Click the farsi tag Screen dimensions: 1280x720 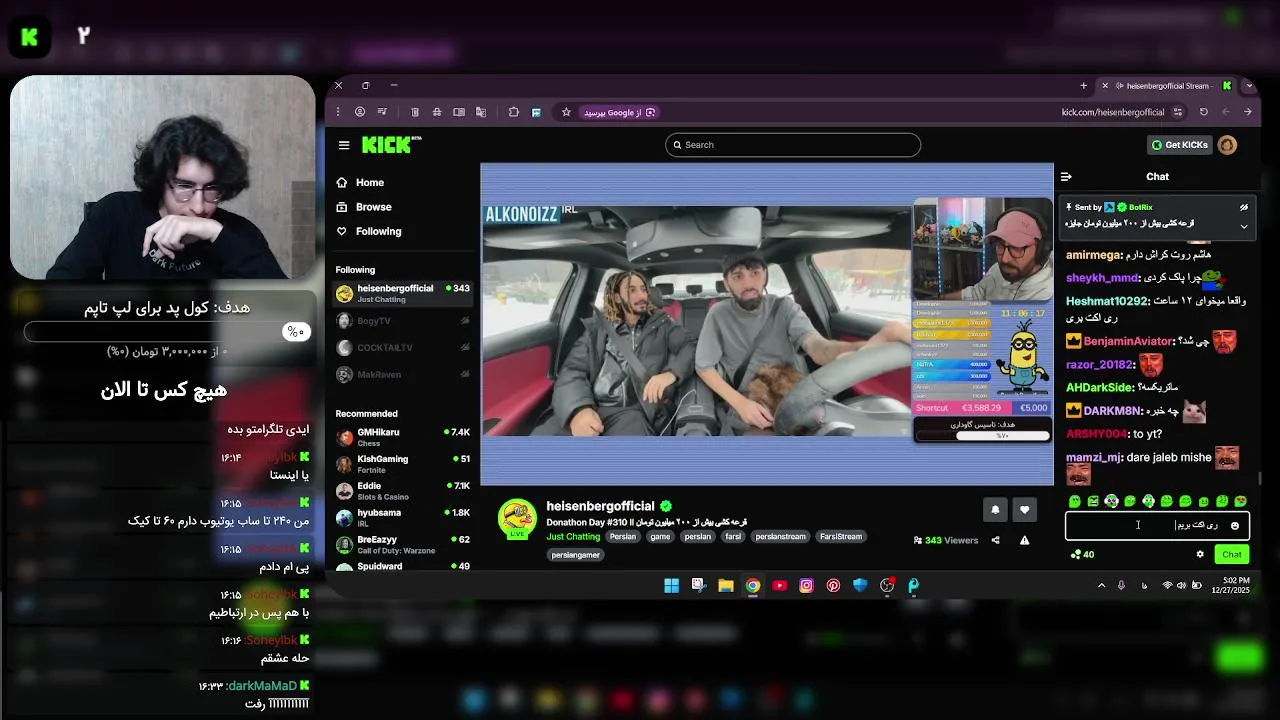pyautogui.click(x=733, y=537)
